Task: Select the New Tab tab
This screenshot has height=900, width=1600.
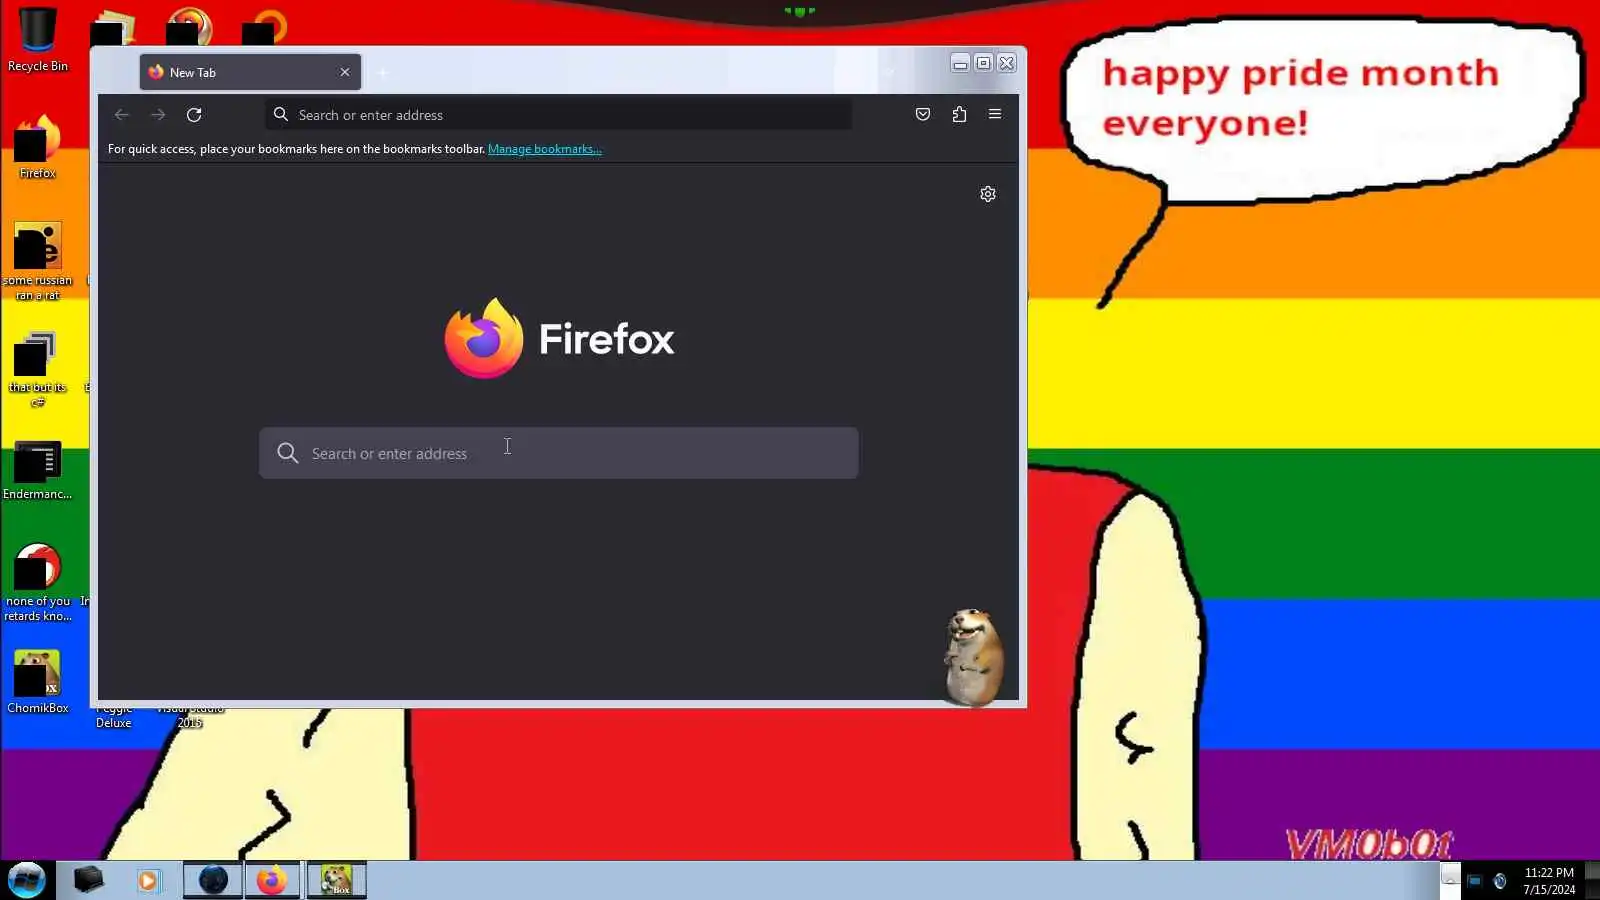Action: 250,72
